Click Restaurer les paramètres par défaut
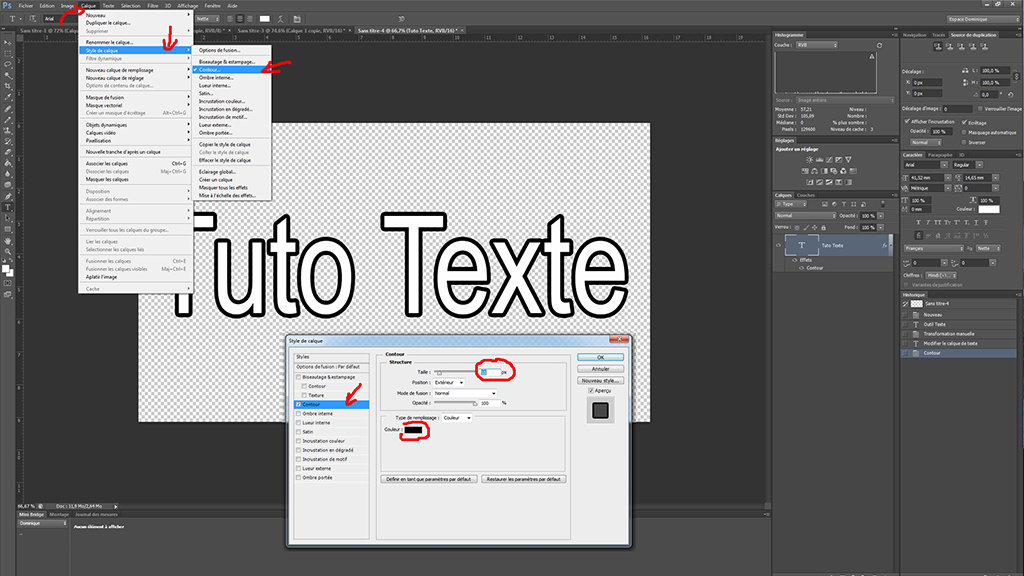 coord(523,479)
